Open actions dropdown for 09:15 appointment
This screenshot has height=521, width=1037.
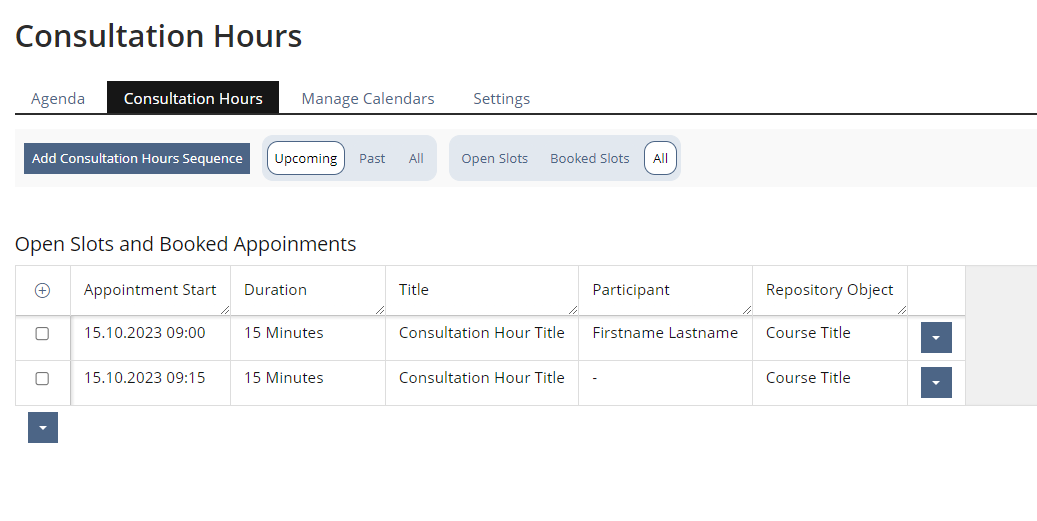(935, 383)
